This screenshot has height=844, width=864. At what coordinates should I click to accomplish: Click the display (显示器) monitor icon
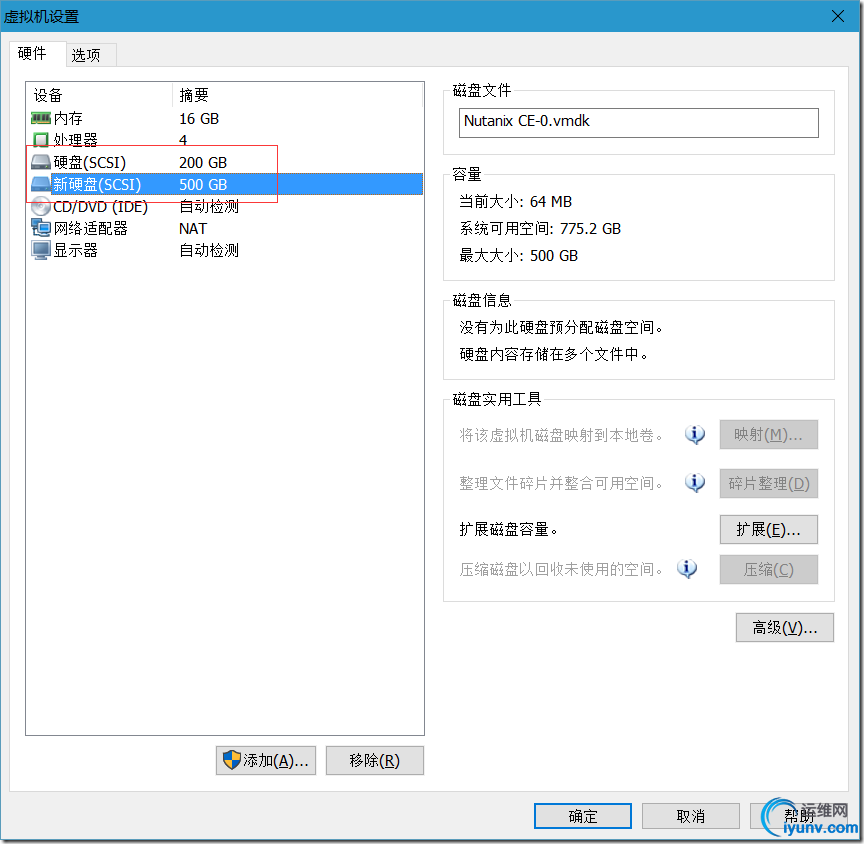pyautogui.click(x=41, y=250)
